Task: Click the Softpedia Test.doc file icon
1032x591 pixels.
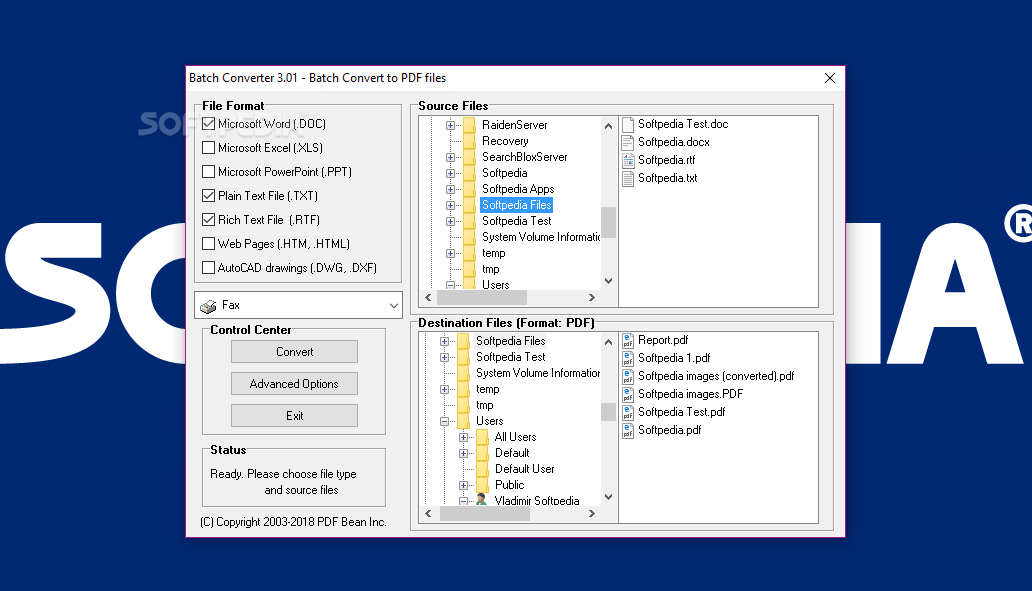Action: [628, 124]
